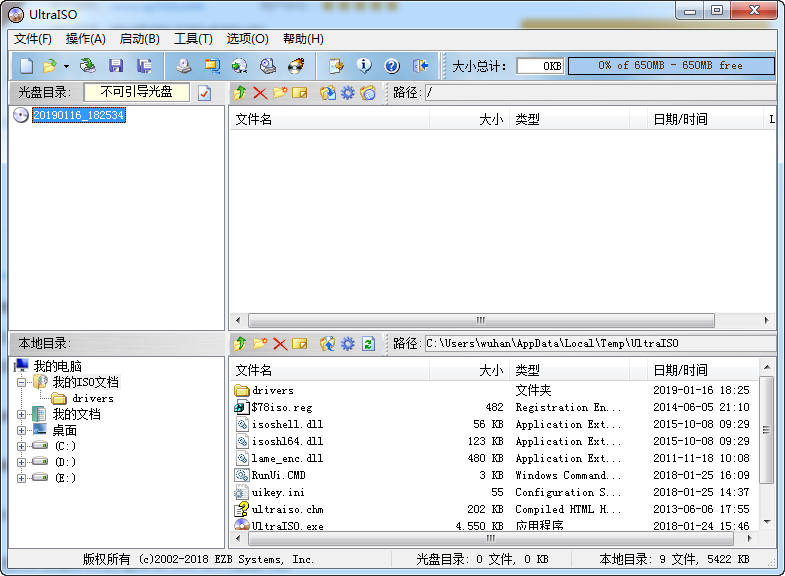Open the 工具(T) menu
This screenshot has height=576, width=785.
pyautogui.click(x=193, y=39)
